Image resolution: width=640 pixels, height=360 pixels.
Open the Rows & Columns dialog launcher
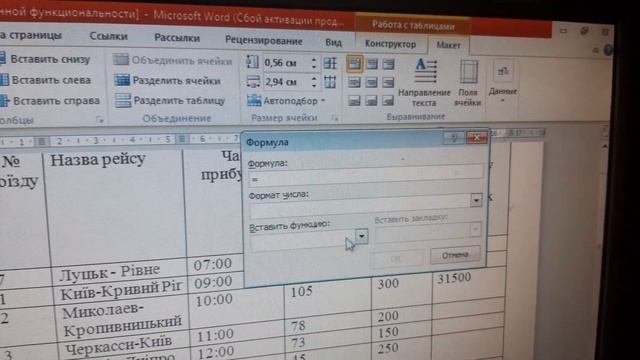(x=99, y=120)
